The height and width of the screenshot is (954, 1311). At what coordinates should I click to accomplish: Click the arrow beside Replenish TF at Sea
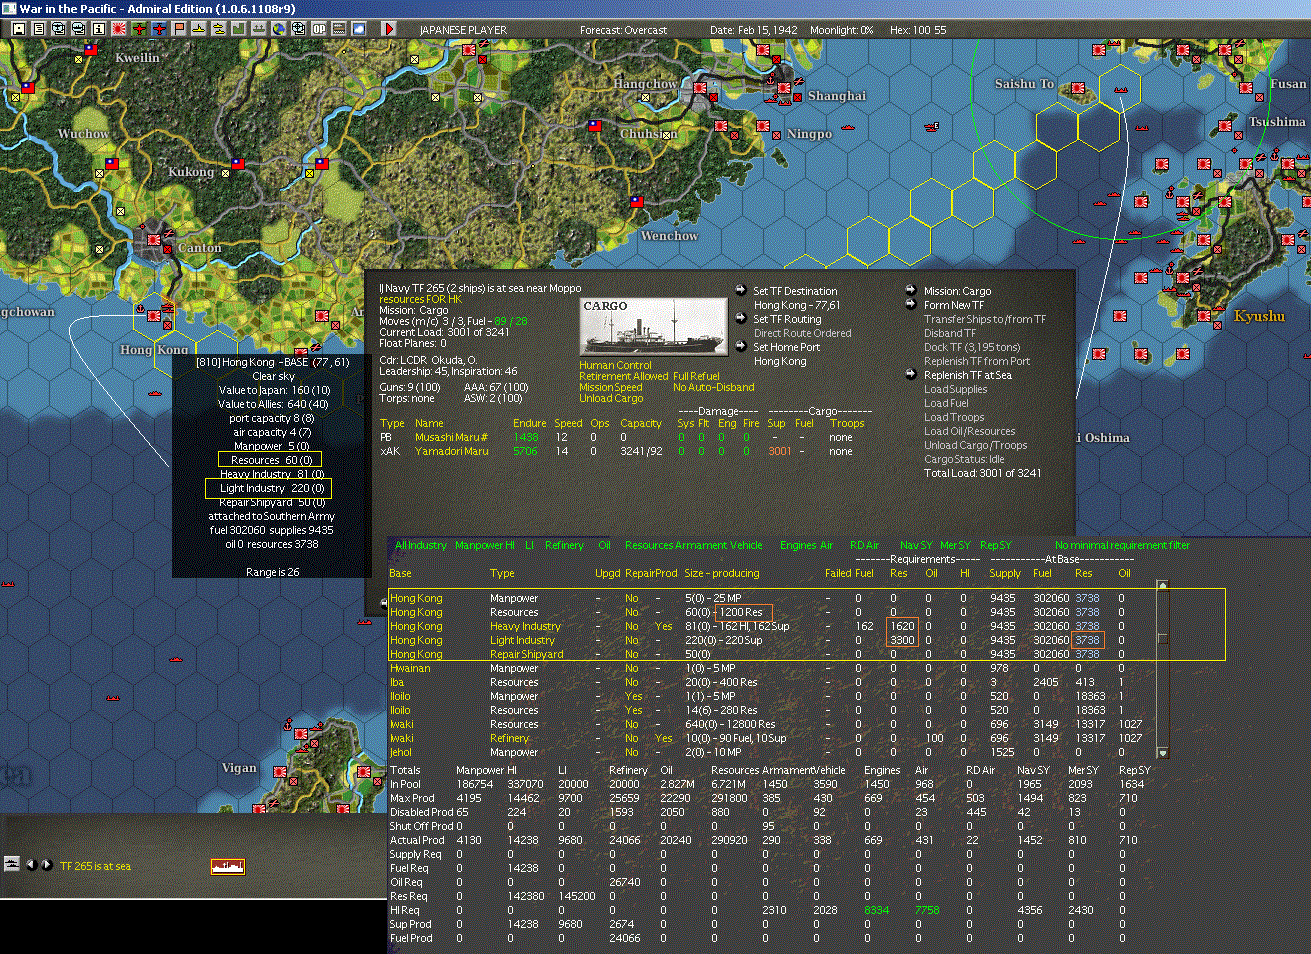point(911,374)
